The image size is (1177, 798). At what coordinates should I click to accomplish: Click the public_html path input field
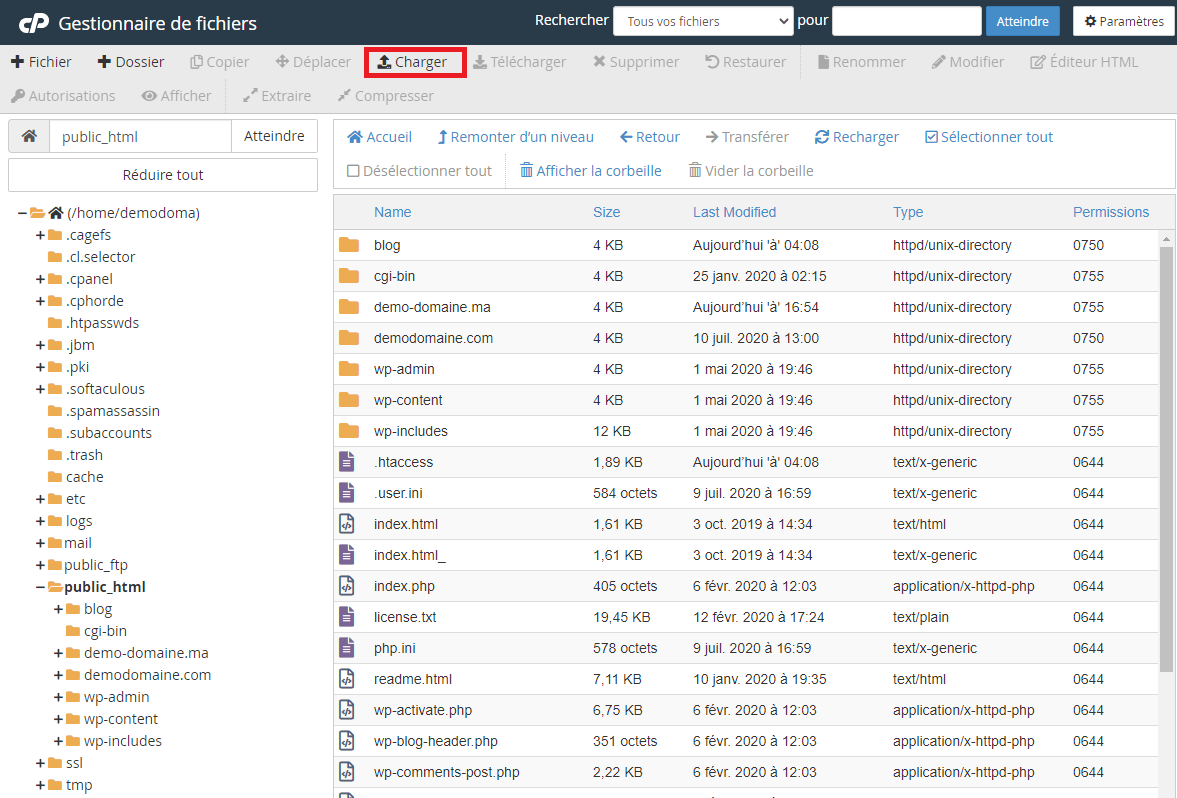pos(140,136)
